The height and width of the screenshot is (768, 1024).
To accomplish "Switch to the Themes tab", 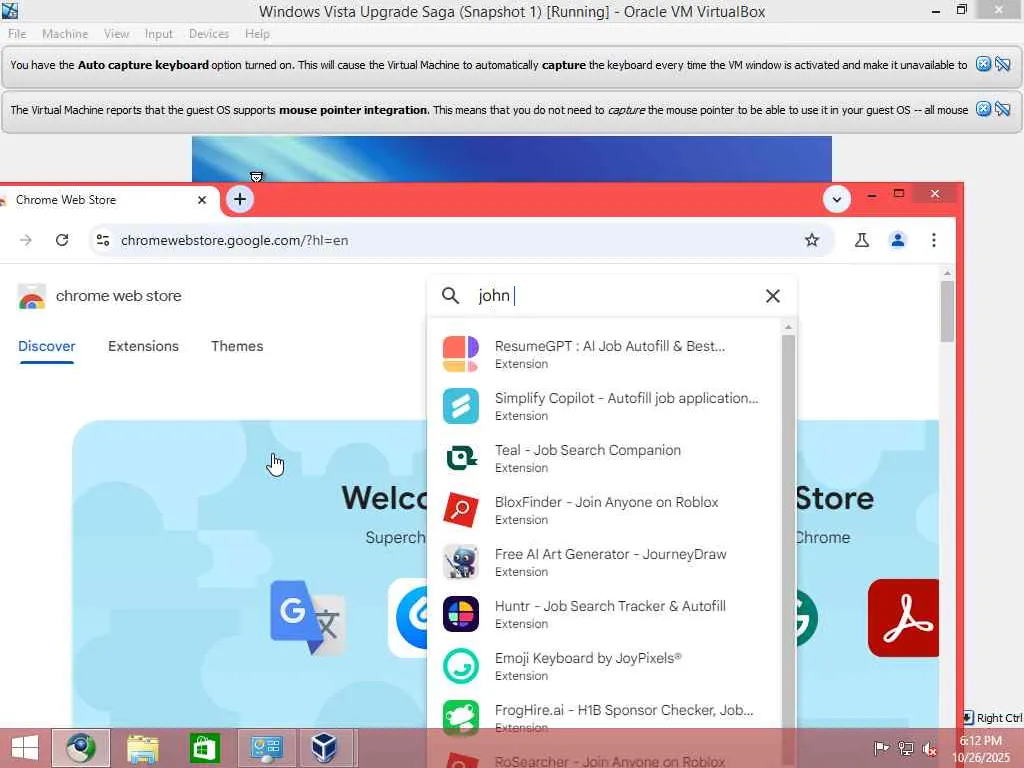I will [237, 346].
